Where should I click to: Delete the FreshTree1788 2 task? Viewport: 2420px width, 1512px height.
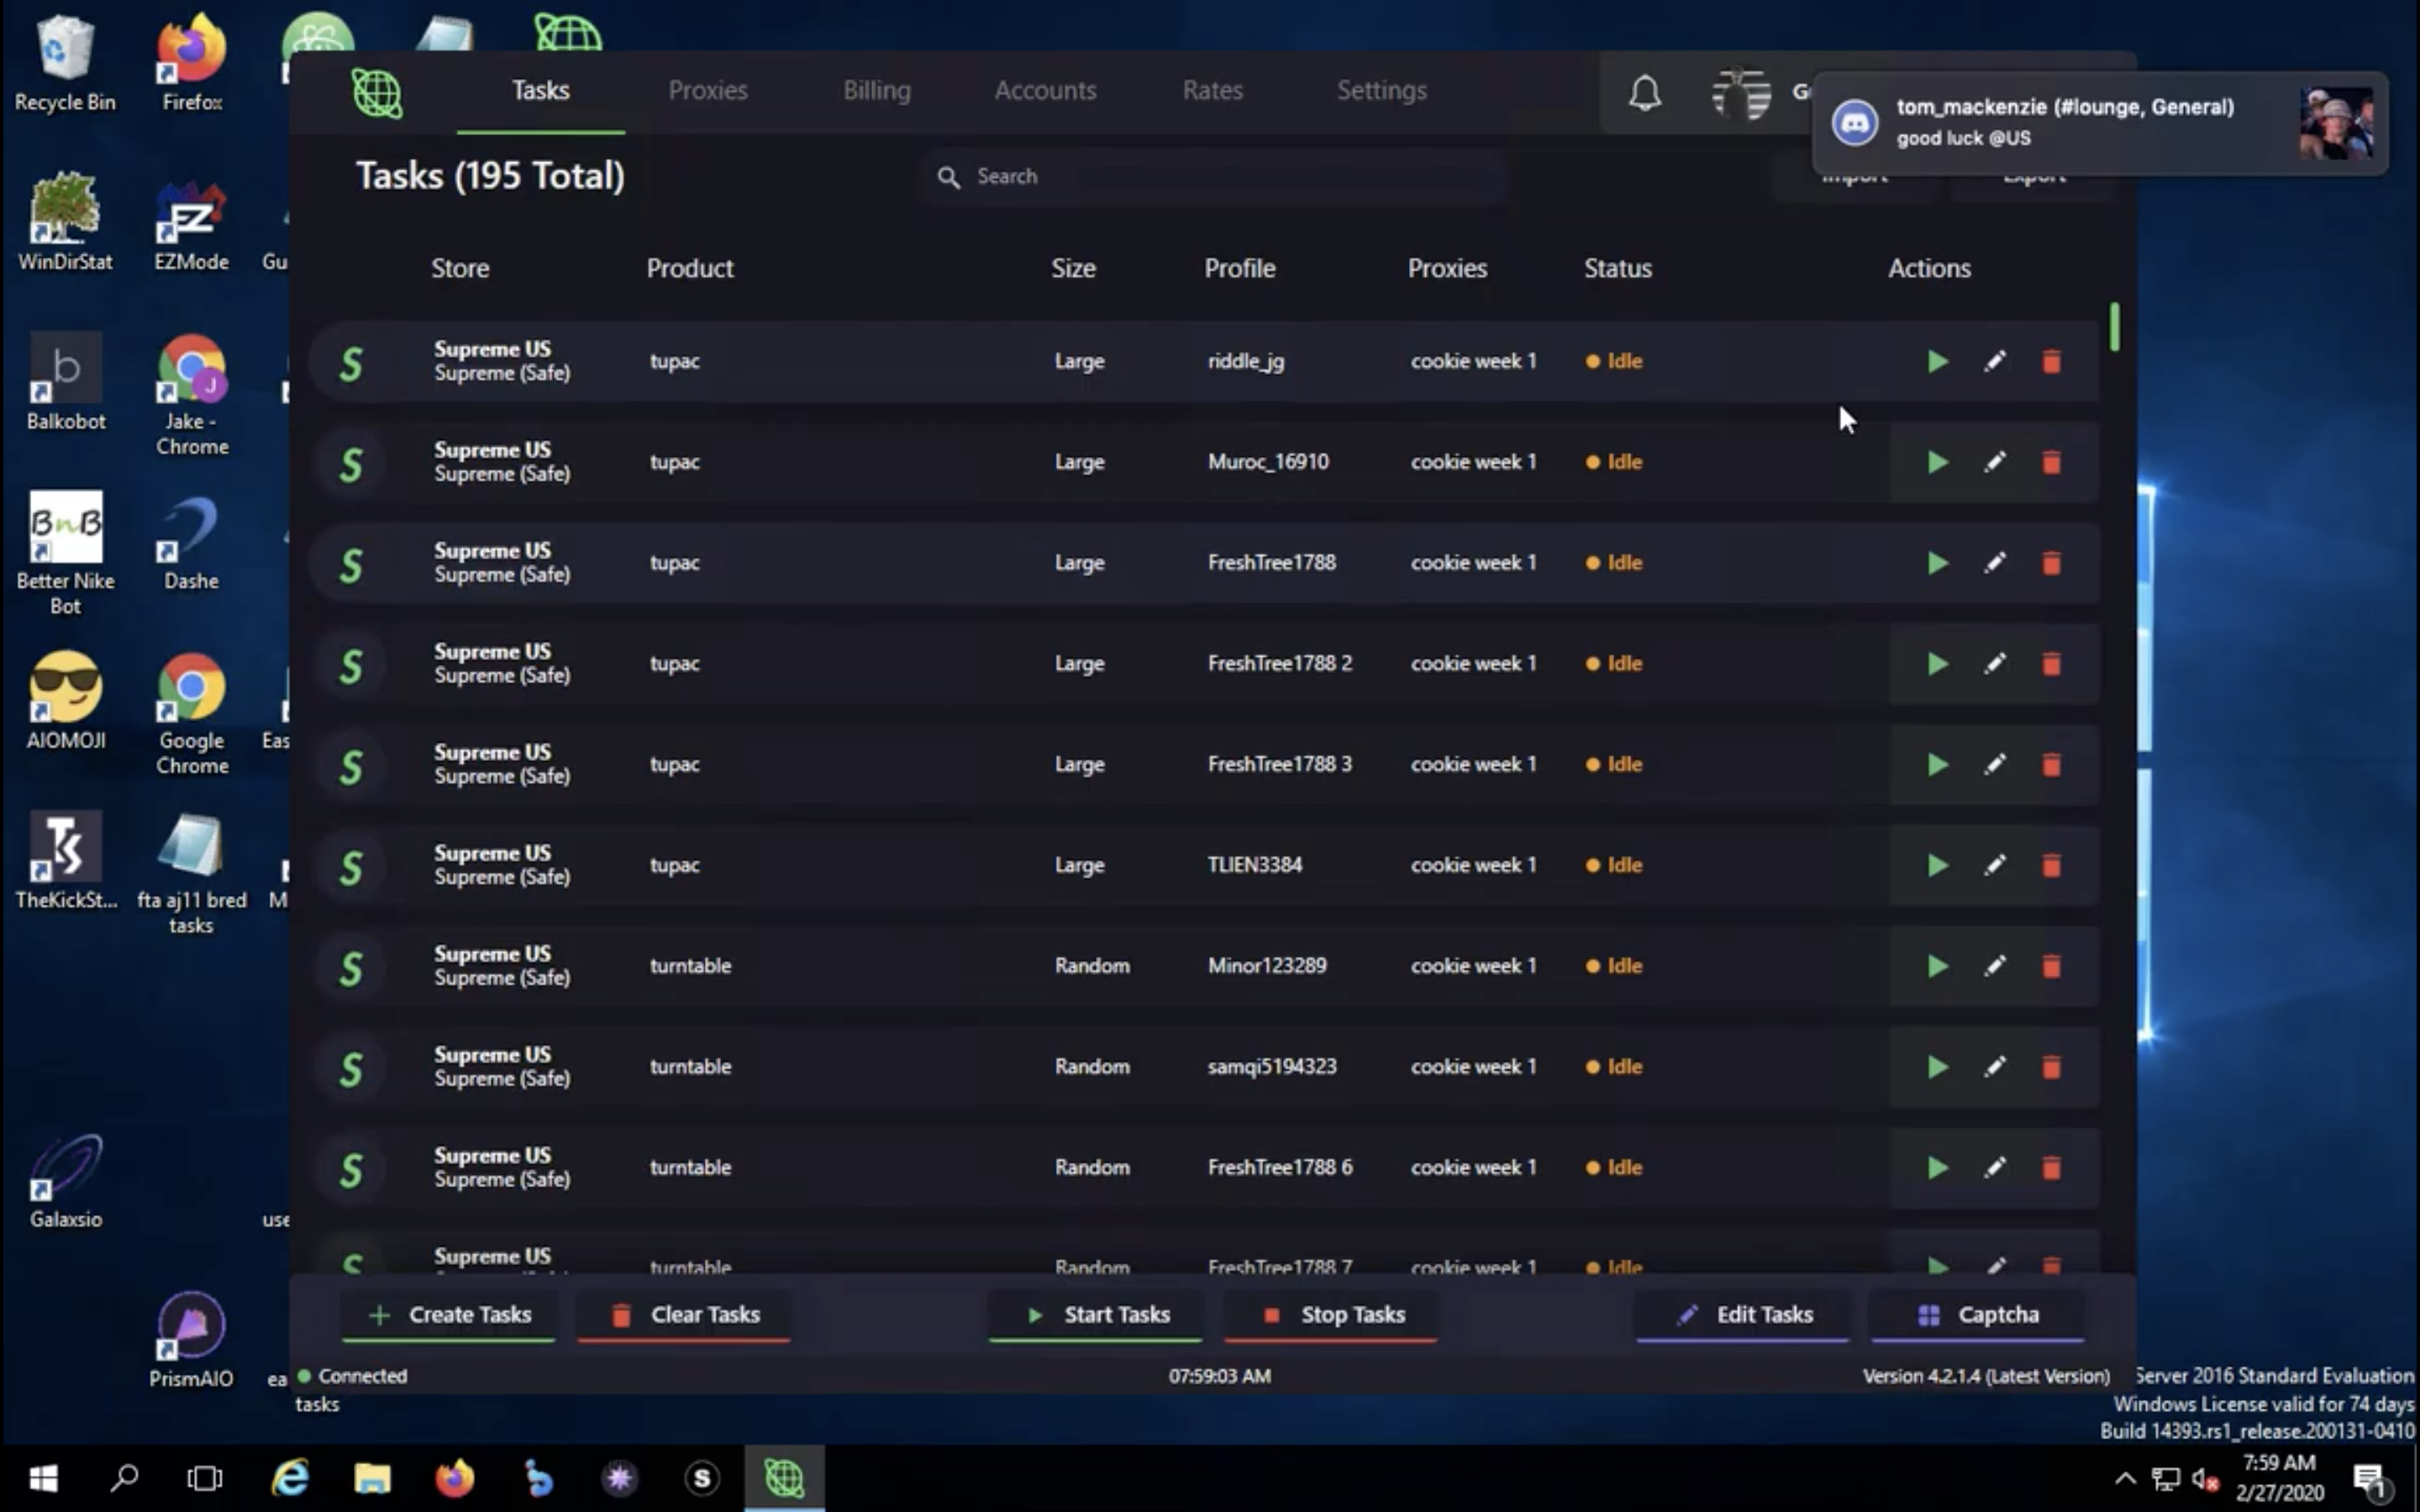[x=2050, y=664]
